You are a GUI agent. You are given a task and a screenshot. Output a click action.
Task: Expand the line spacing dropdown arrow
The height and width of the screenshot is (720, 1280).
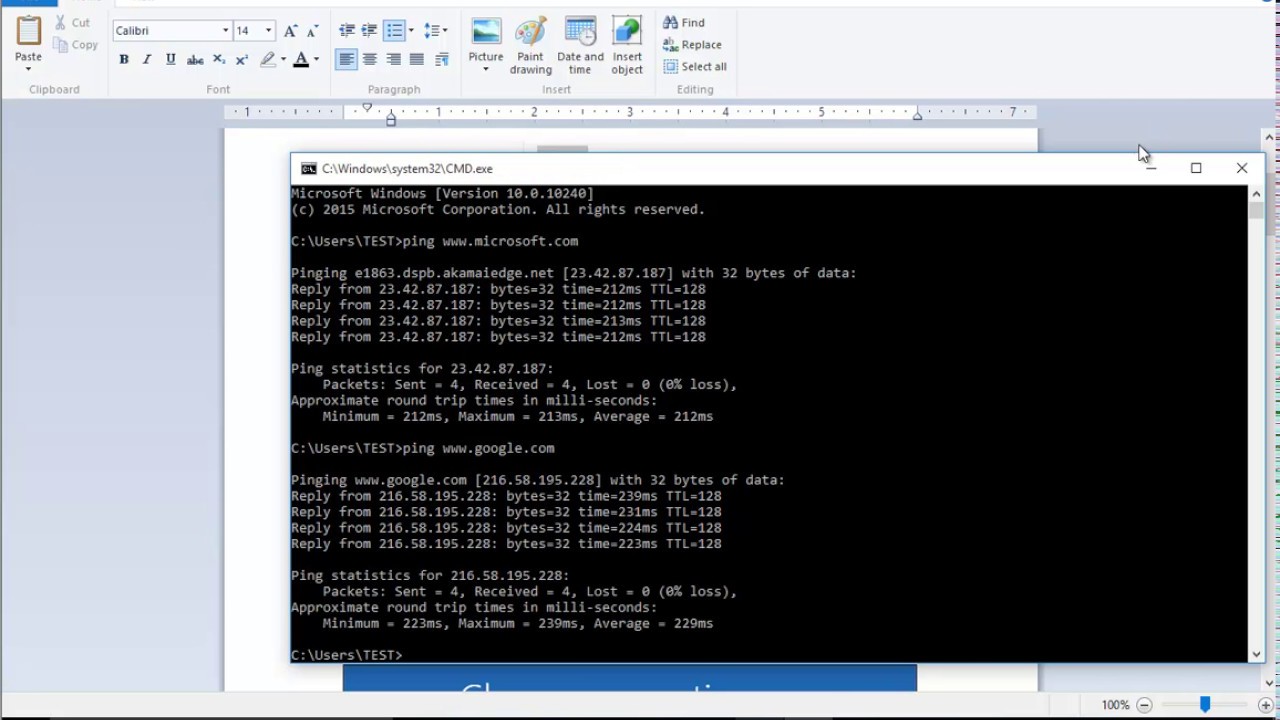[445, 31]
